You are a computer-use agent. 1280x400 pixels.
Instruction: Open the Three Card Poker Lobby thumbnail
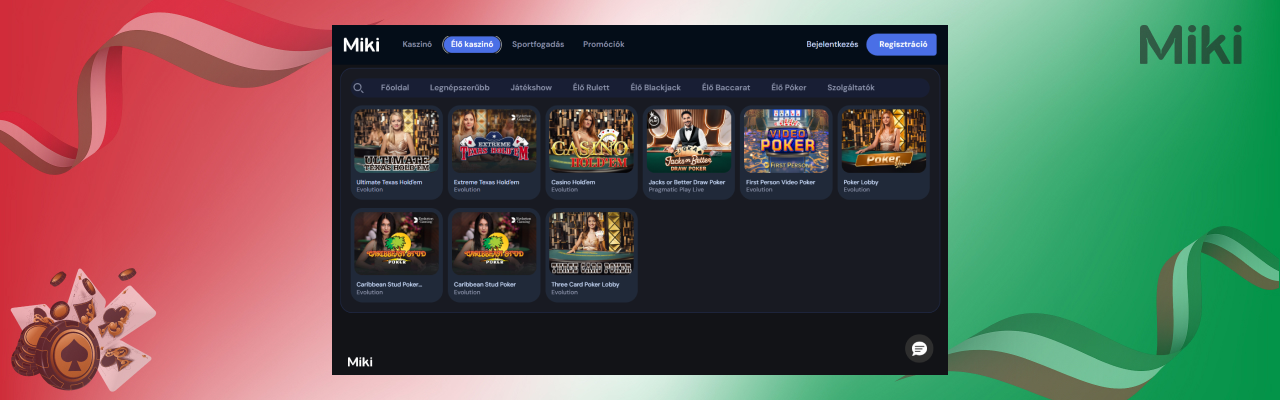[591, 243]
